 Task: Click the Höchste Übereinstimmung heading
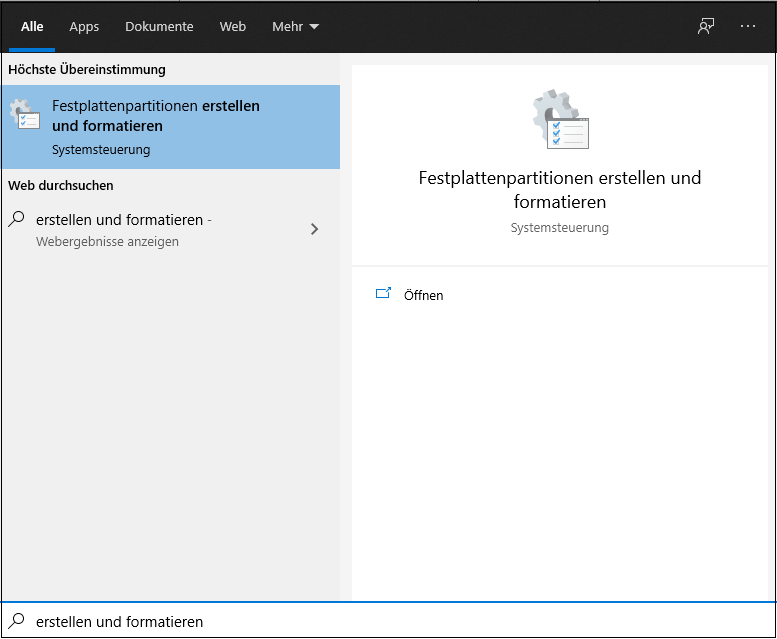coord(87,69)
